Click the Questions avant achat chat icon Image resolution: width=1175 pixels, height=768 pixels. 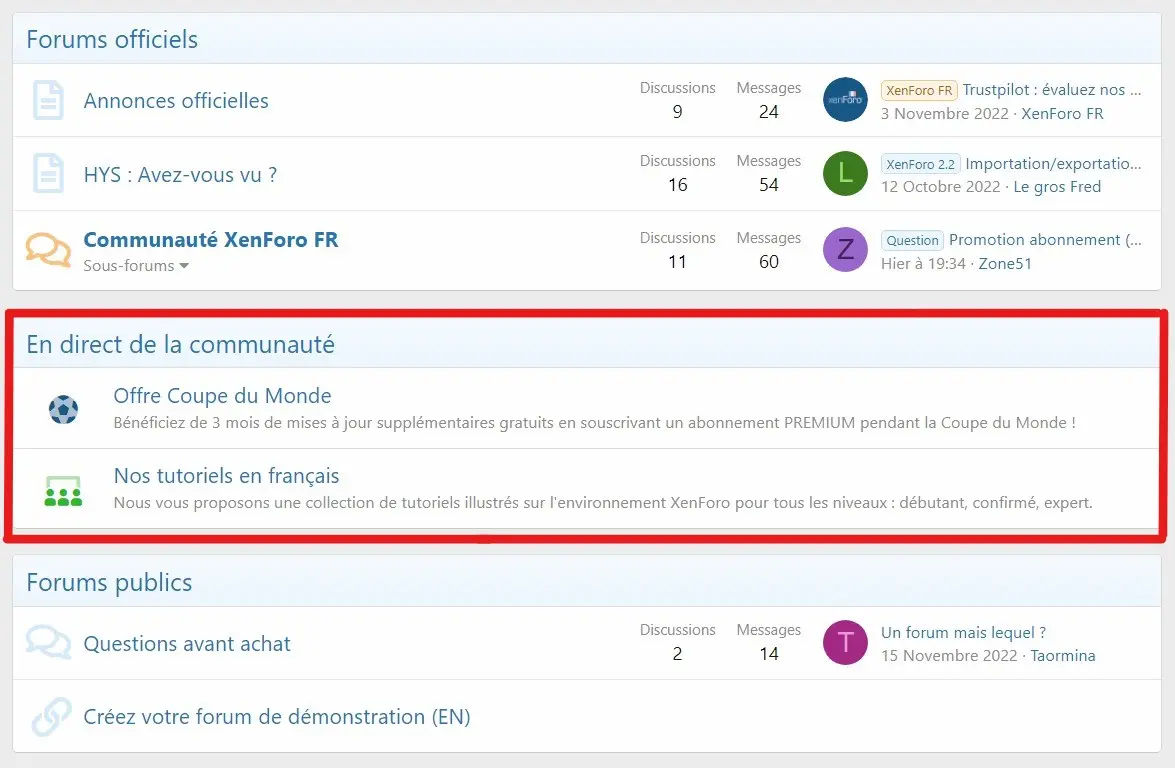tap(48, 643)
